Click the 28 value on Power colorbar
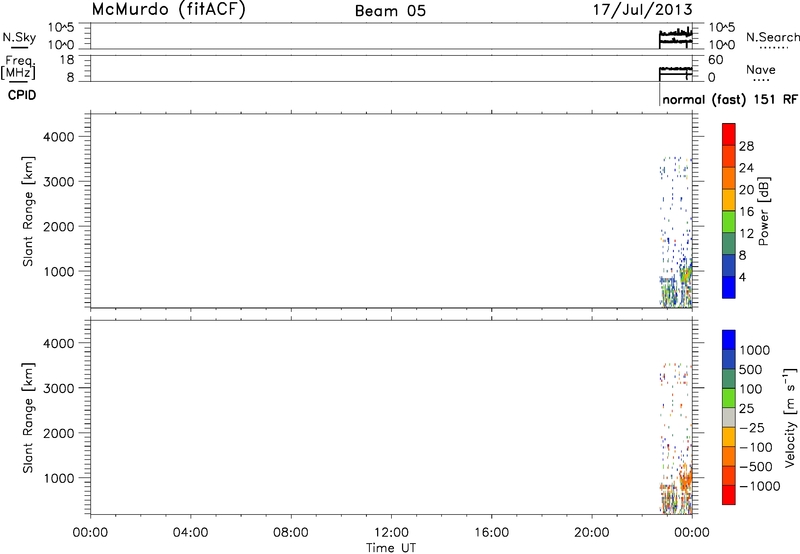This screenshot has height=554, width=800. 746,146
